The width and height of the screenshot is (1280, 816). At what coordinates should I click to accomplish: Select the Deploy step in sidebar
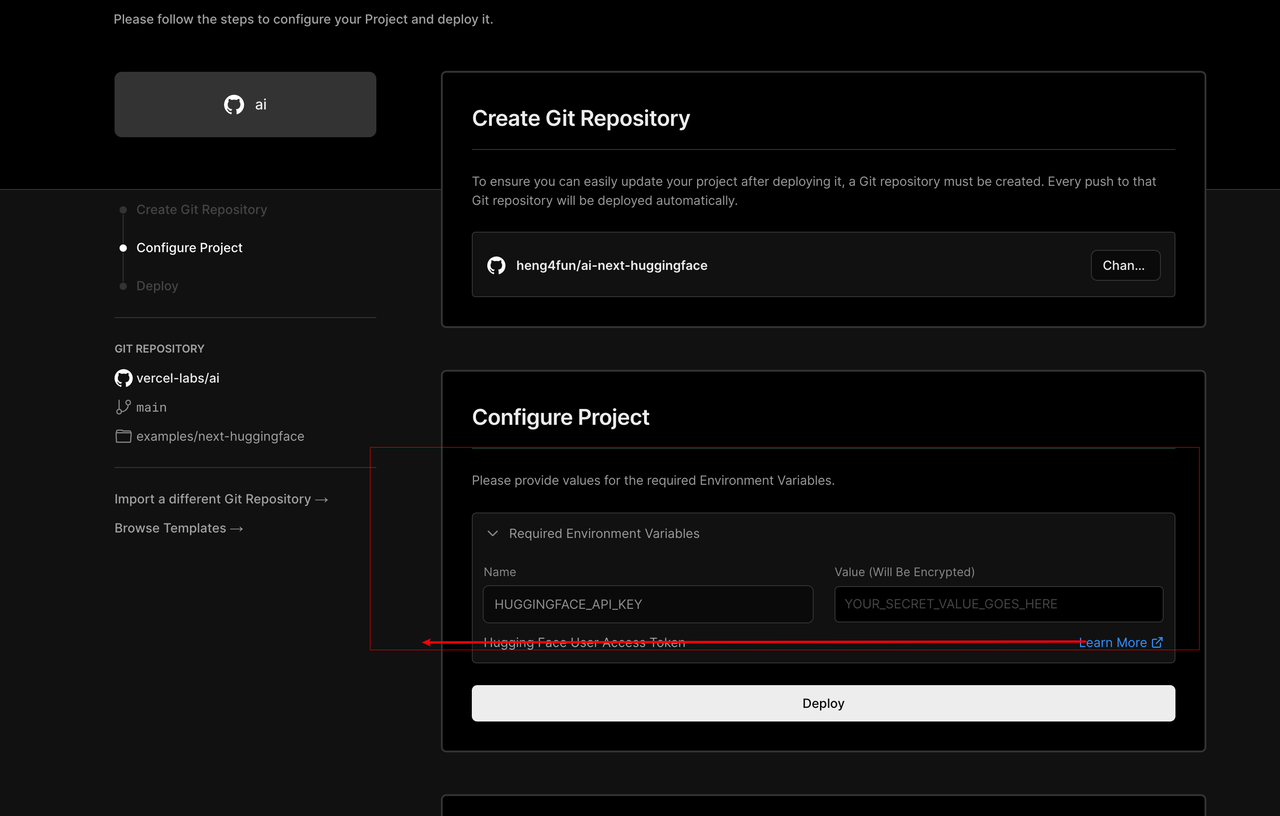tap(157, 286)
